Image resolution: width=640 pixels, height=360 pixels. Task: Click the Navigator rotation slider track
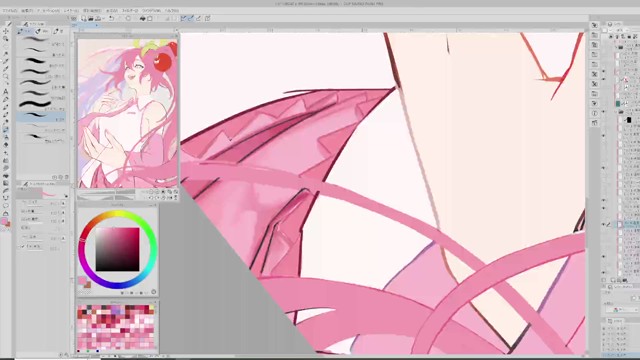click(106, 198)
